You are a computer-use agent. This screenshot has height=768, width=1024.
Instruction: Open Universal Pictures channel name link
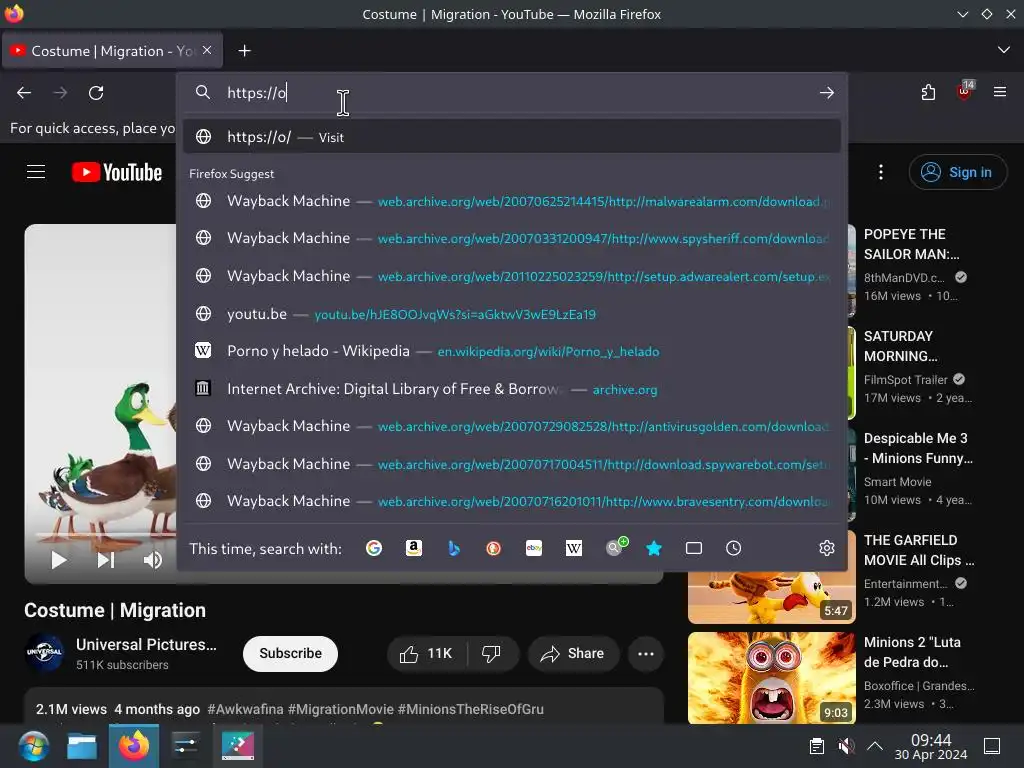coord(146,645)
